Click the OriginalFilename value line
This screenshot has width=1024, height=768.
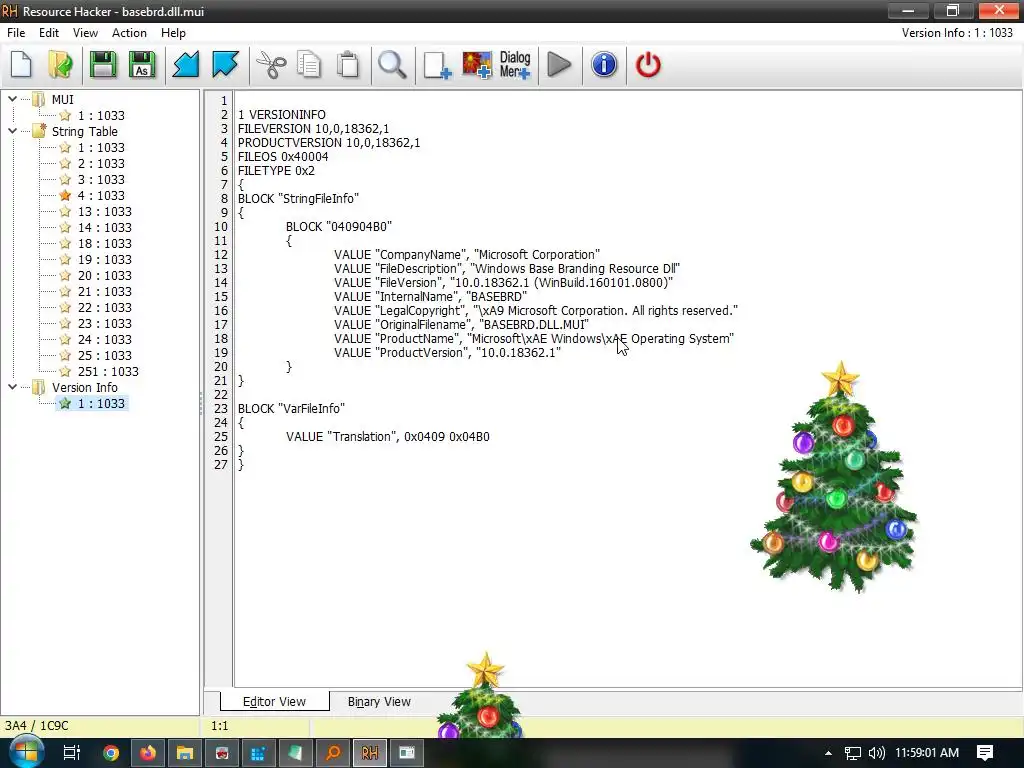coord(461,325)
